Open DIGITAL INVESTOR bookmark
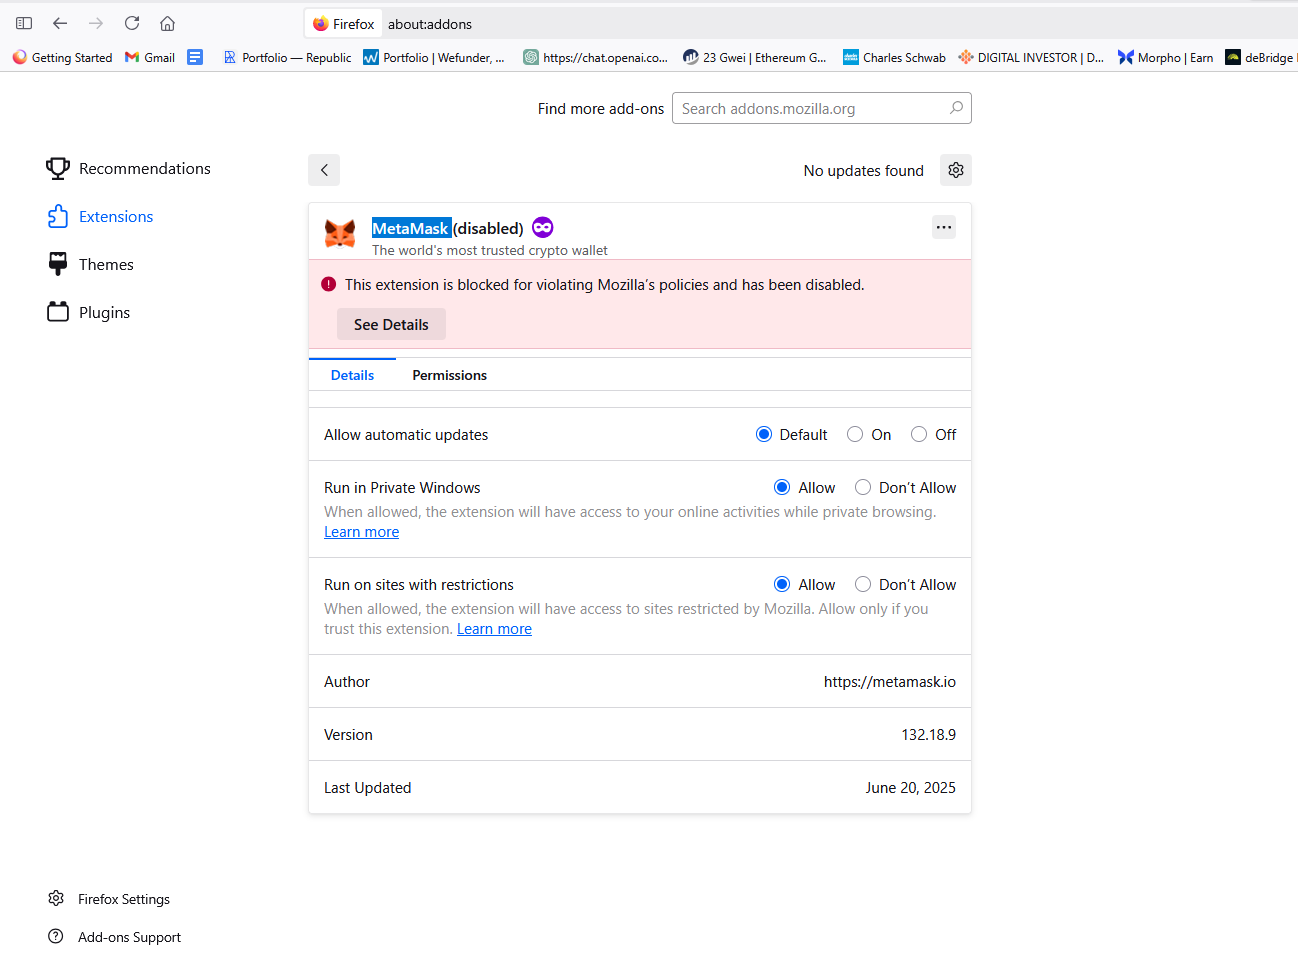This screenshot has height=968, width=1298. tap(1031, 58)
